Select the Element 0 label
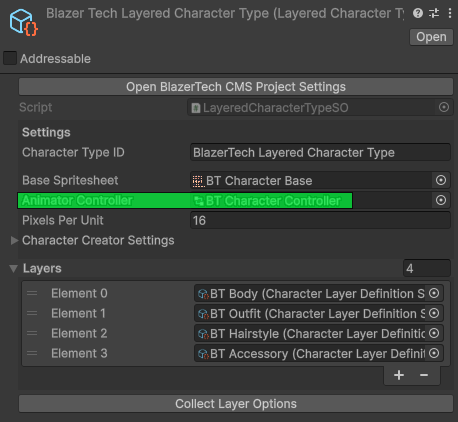458x422 pixels. 79,293
